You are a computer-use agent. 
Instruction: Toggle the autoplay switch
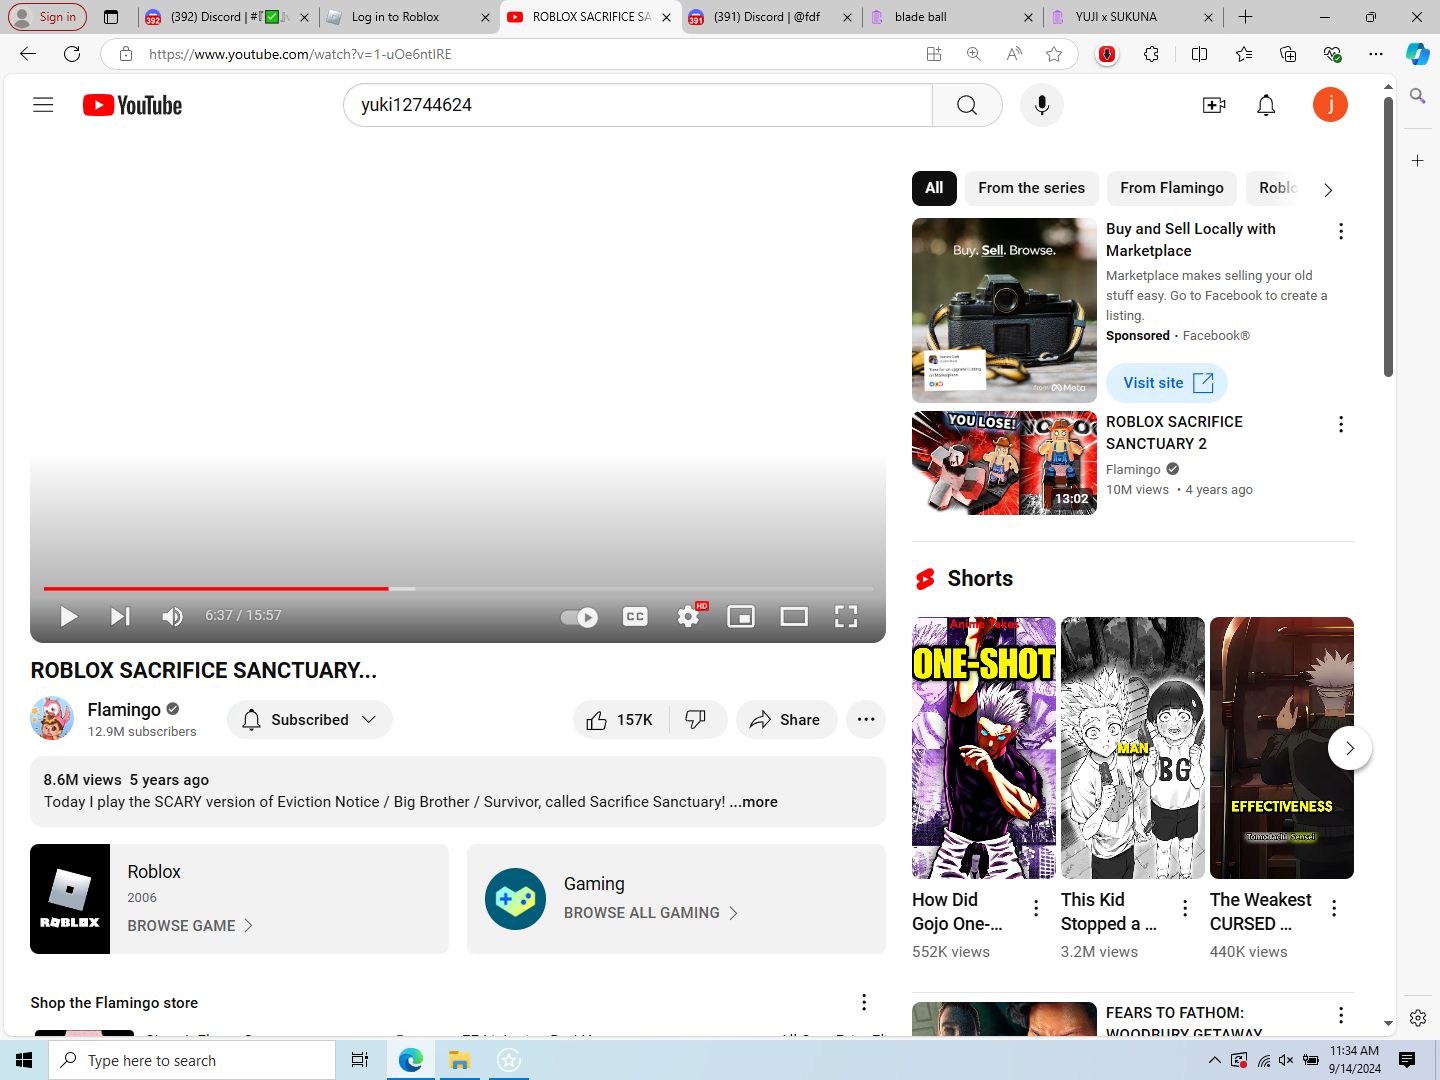(x=579, y=617)
